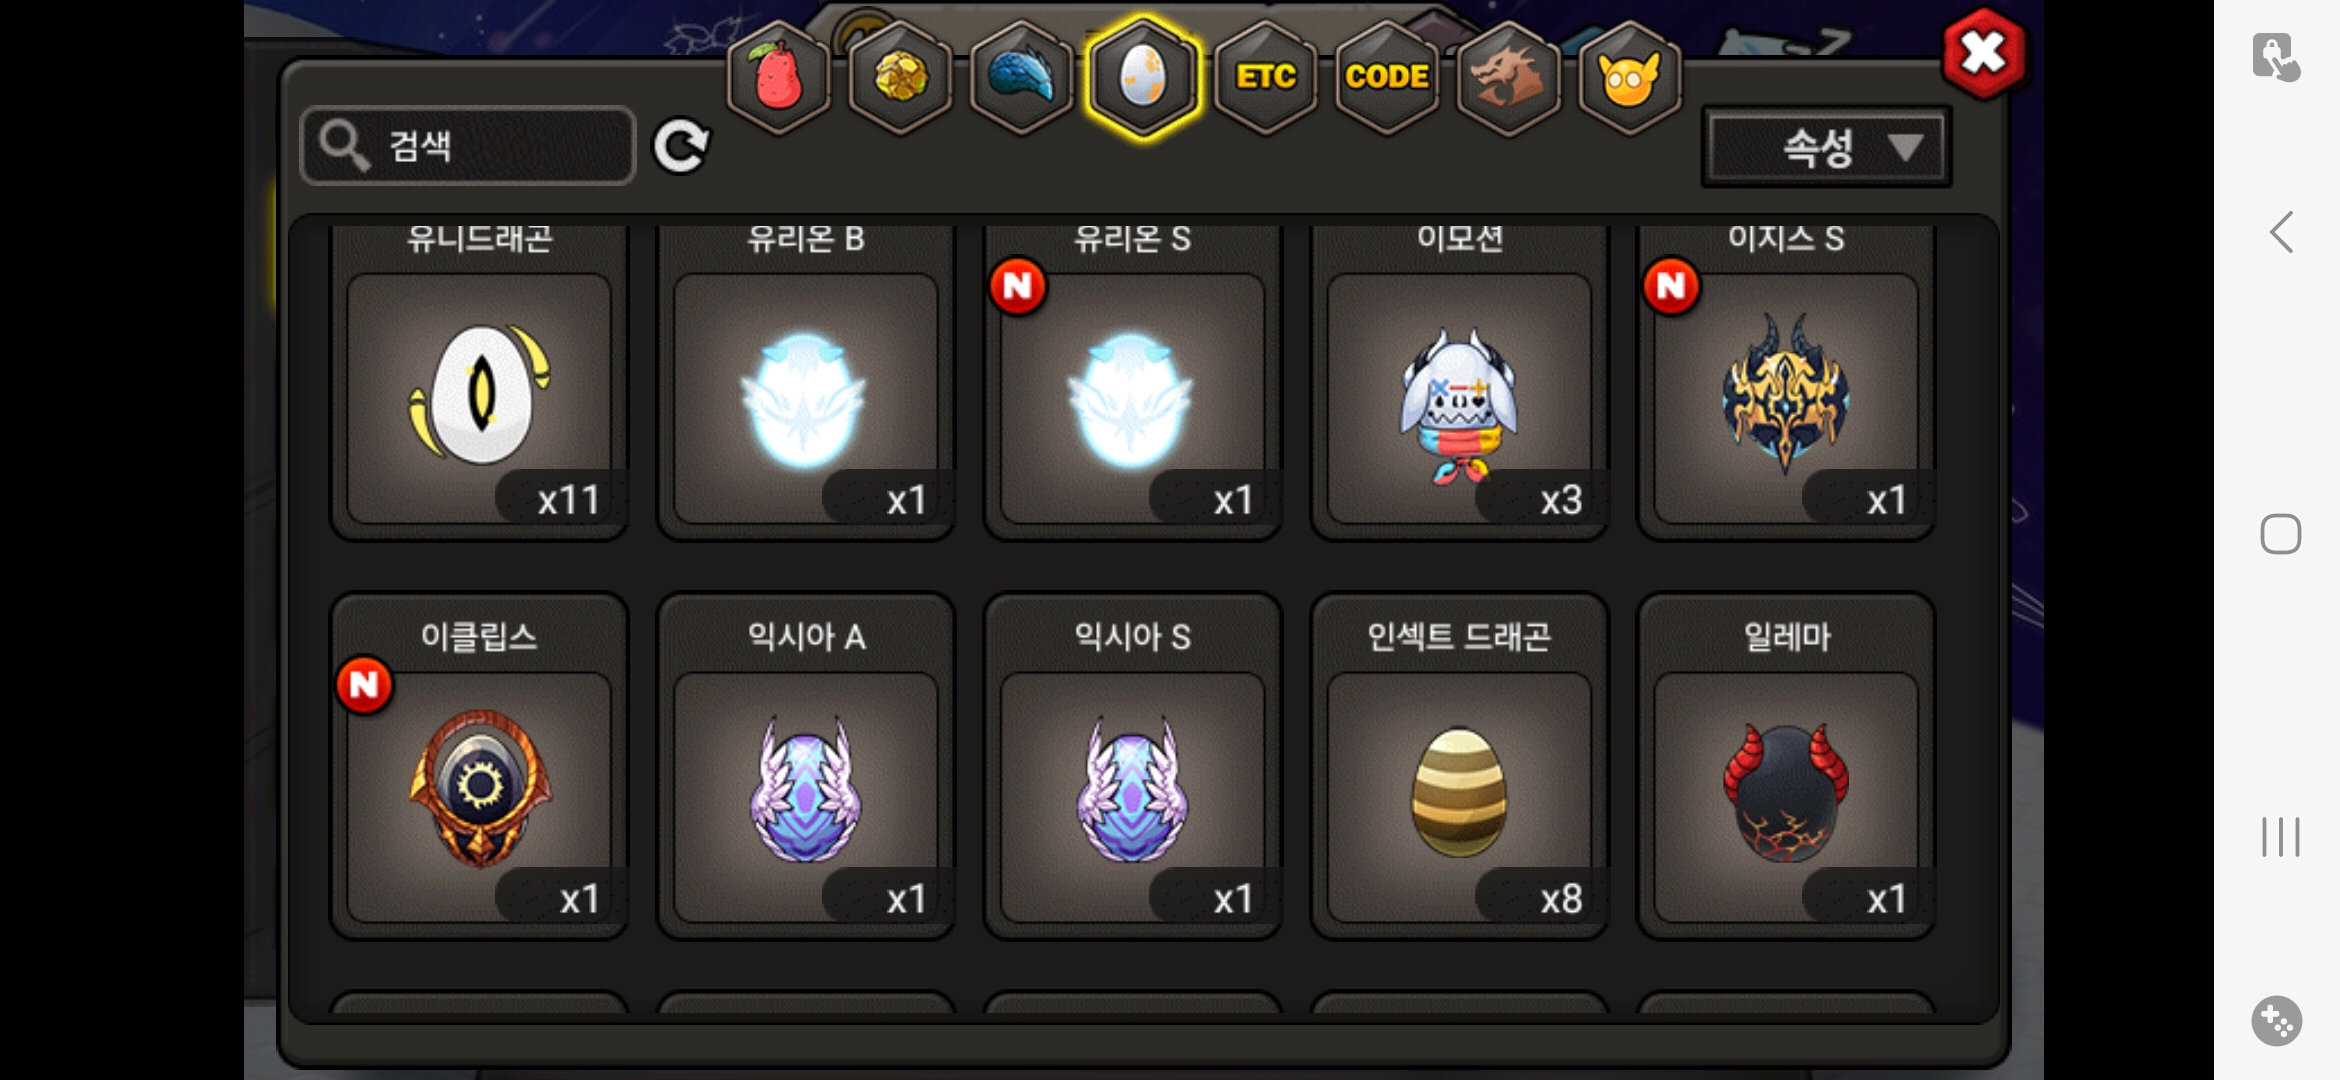Select the gold gem category tab
The height and width of the screenshot is (1080, 2340).
900,77
